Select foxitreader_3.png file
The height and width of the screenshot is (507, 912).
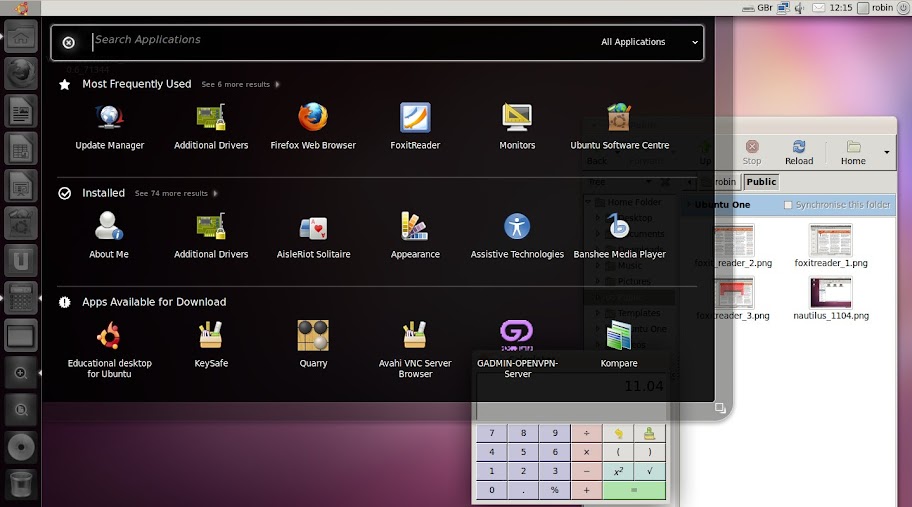pyautogui.click(x=733, y=298)
